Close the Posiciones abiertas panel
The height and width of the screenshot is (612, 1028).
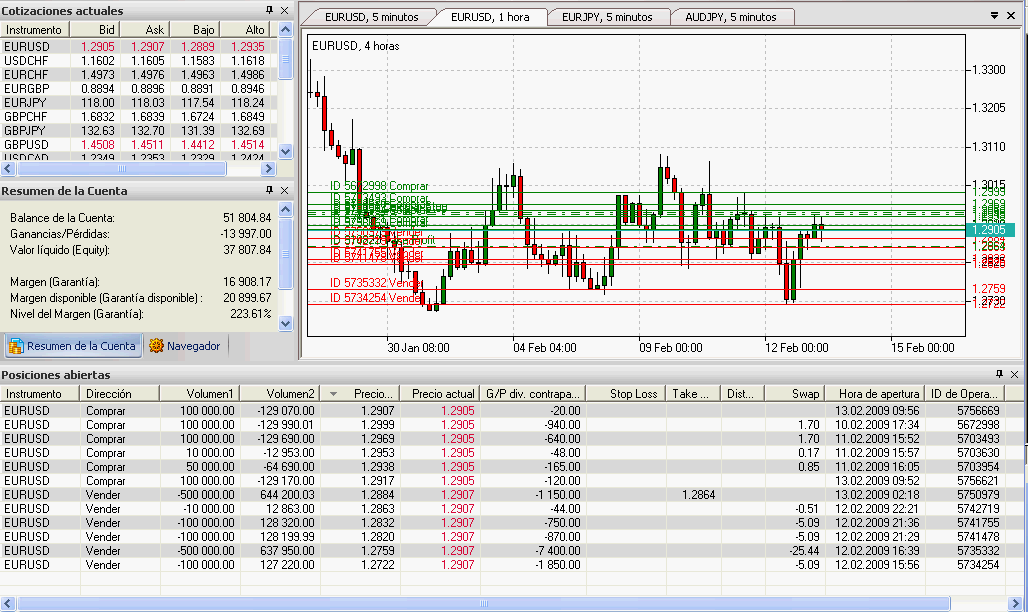(x=1017, y=374)
